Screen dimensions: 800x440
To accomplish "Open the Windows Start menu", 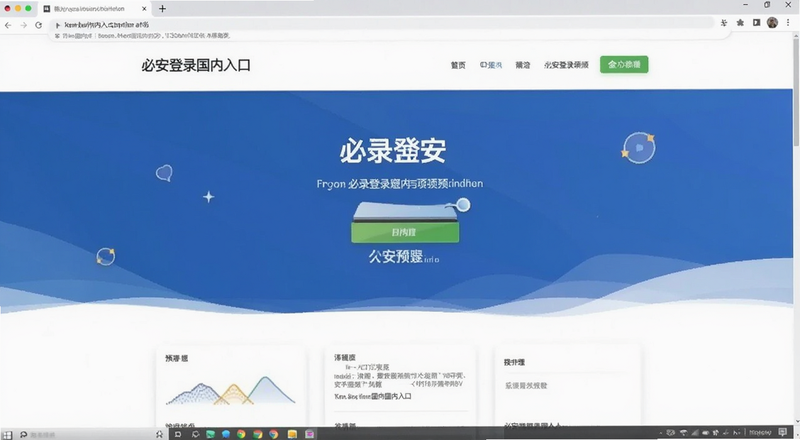I will 7,434.
